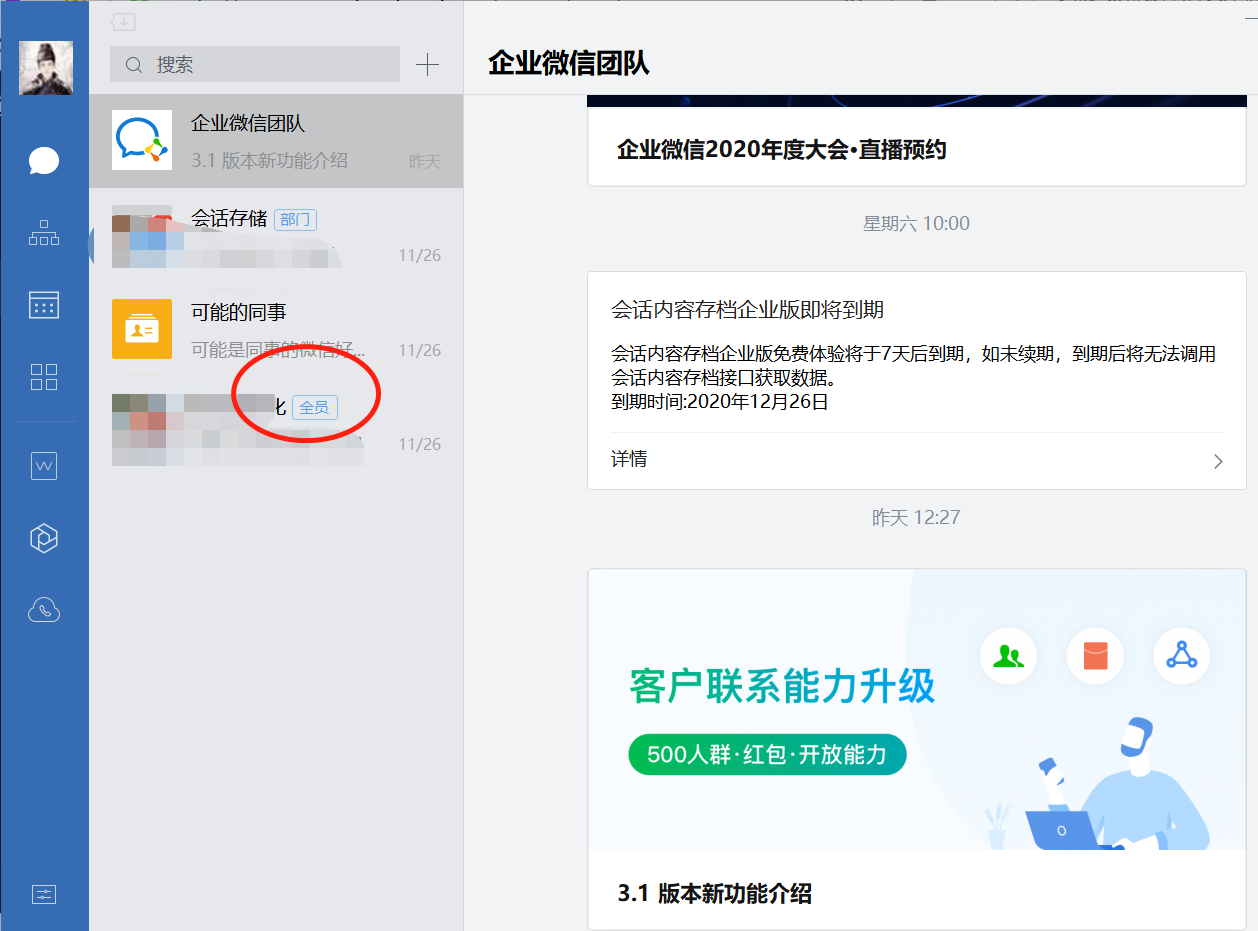Open the Contacts org chart icon

click(x=44, y=233)
